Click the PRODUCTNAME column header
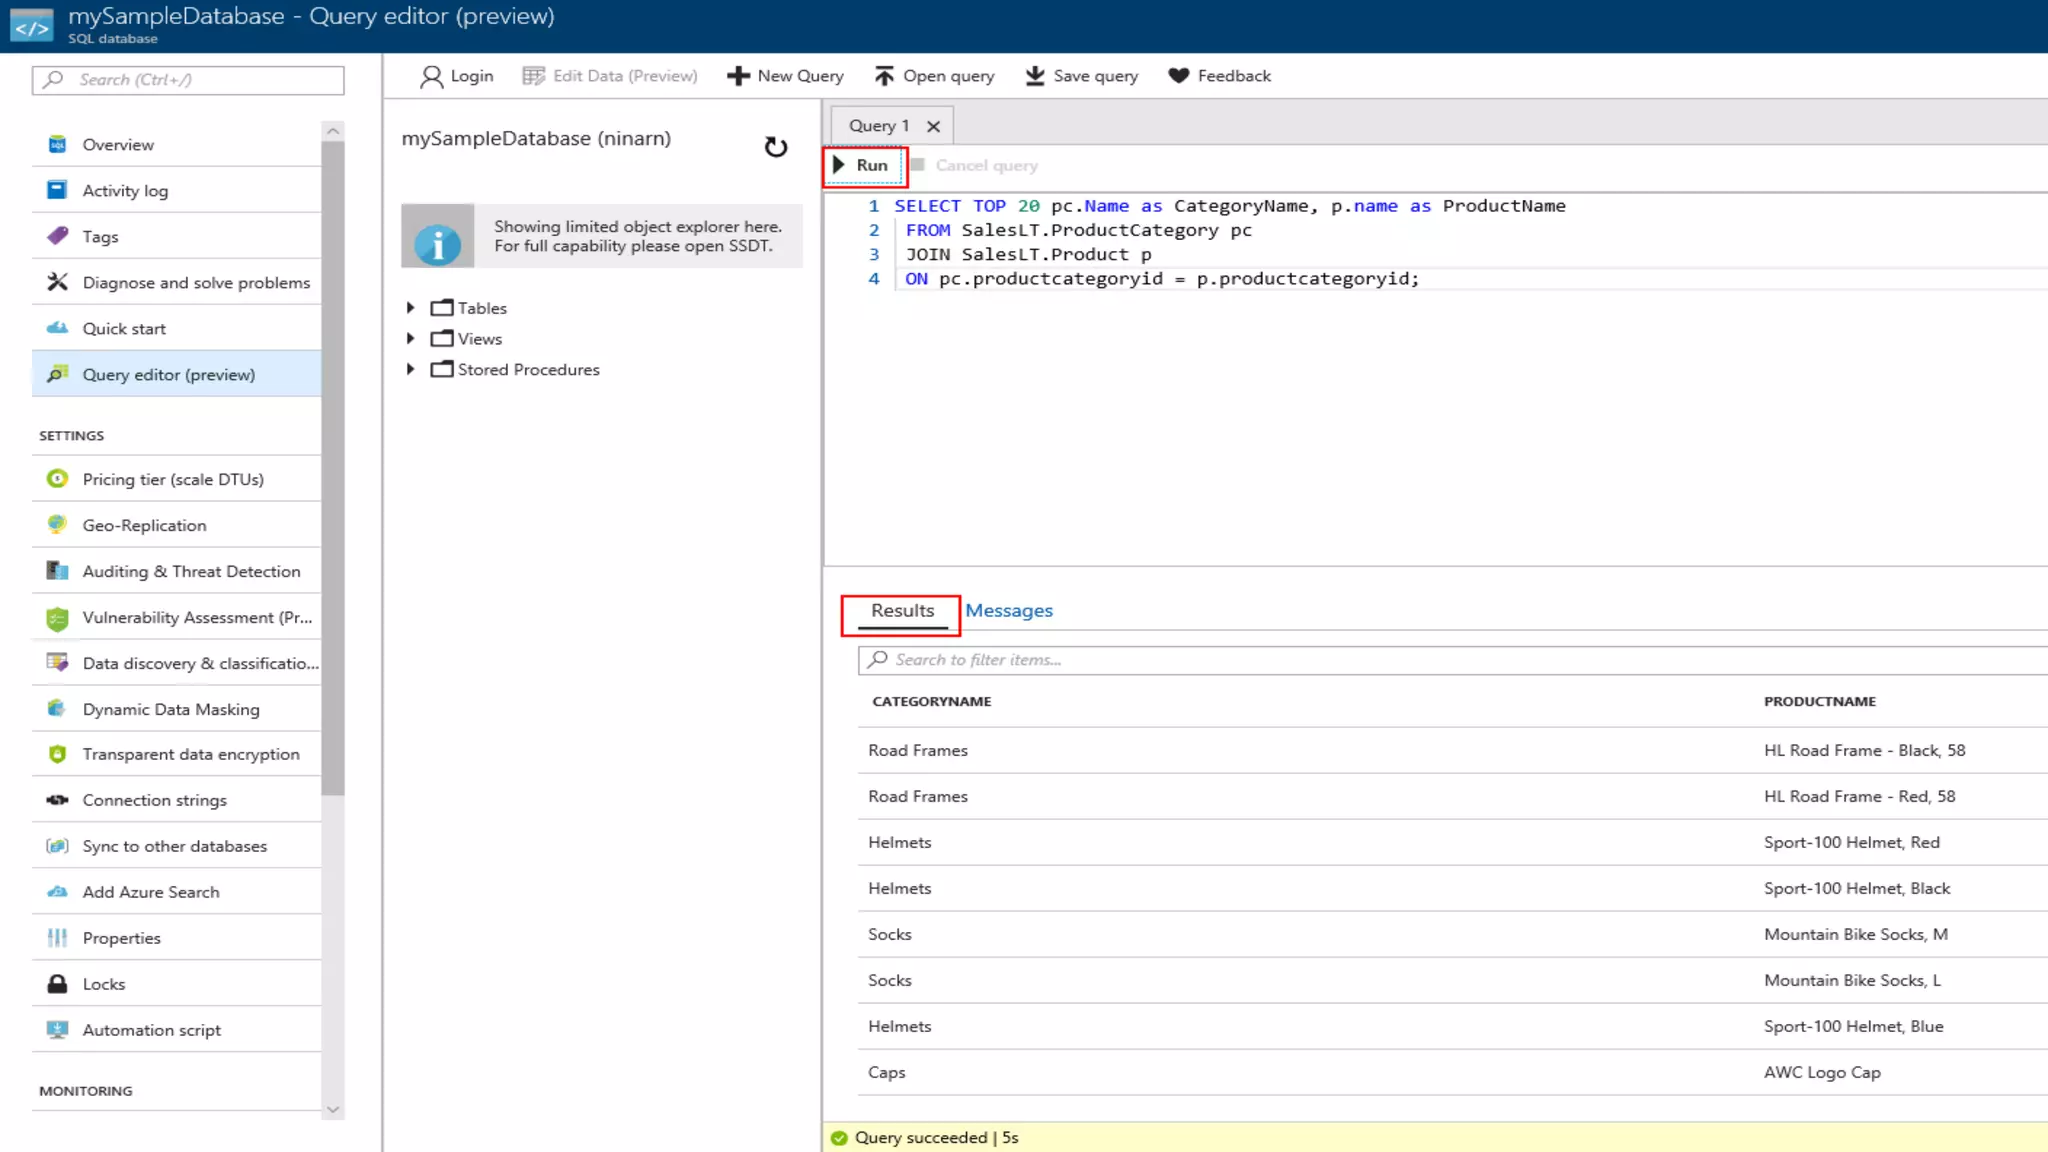2048x1152 pixels. 1819,701
